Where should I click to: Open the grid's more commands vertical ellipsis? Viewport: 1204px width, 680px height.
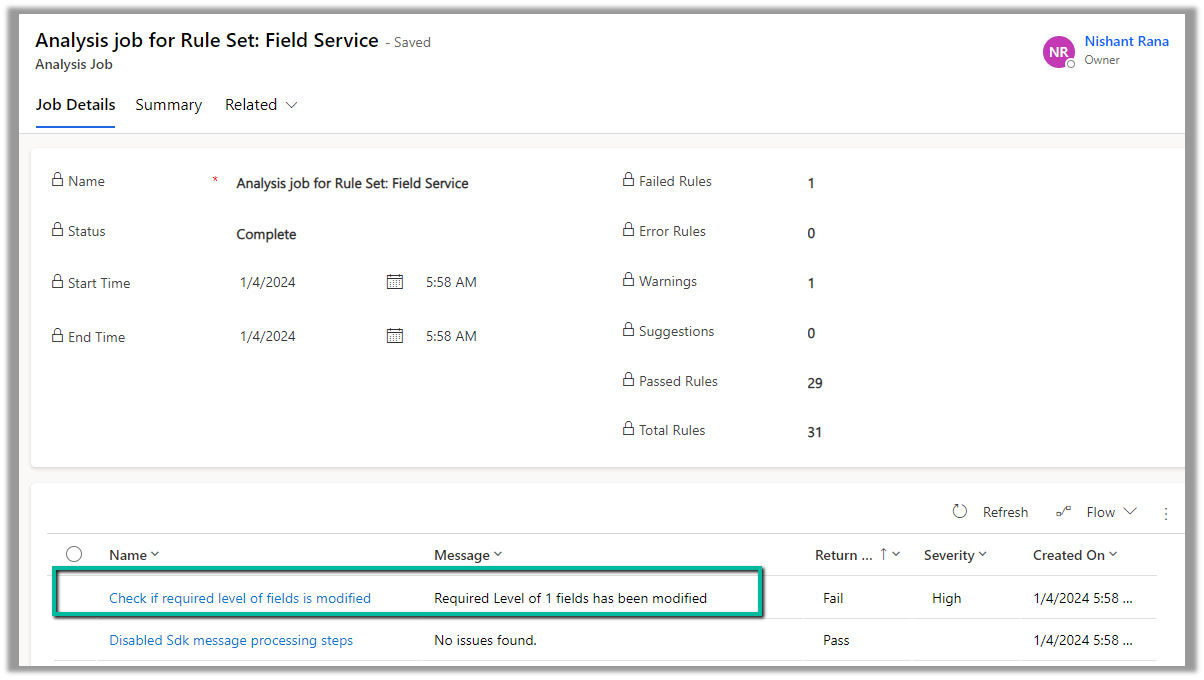click(1166, 513)
